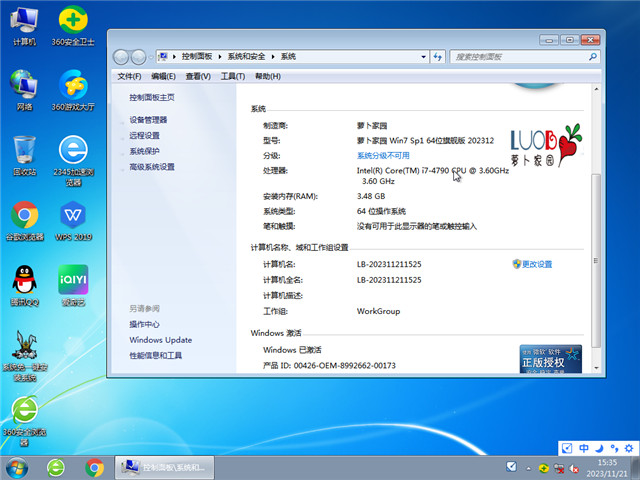Click the 控制面板 breadcrumb segment
The image size is (640, 480).
[x=197, y=56]
